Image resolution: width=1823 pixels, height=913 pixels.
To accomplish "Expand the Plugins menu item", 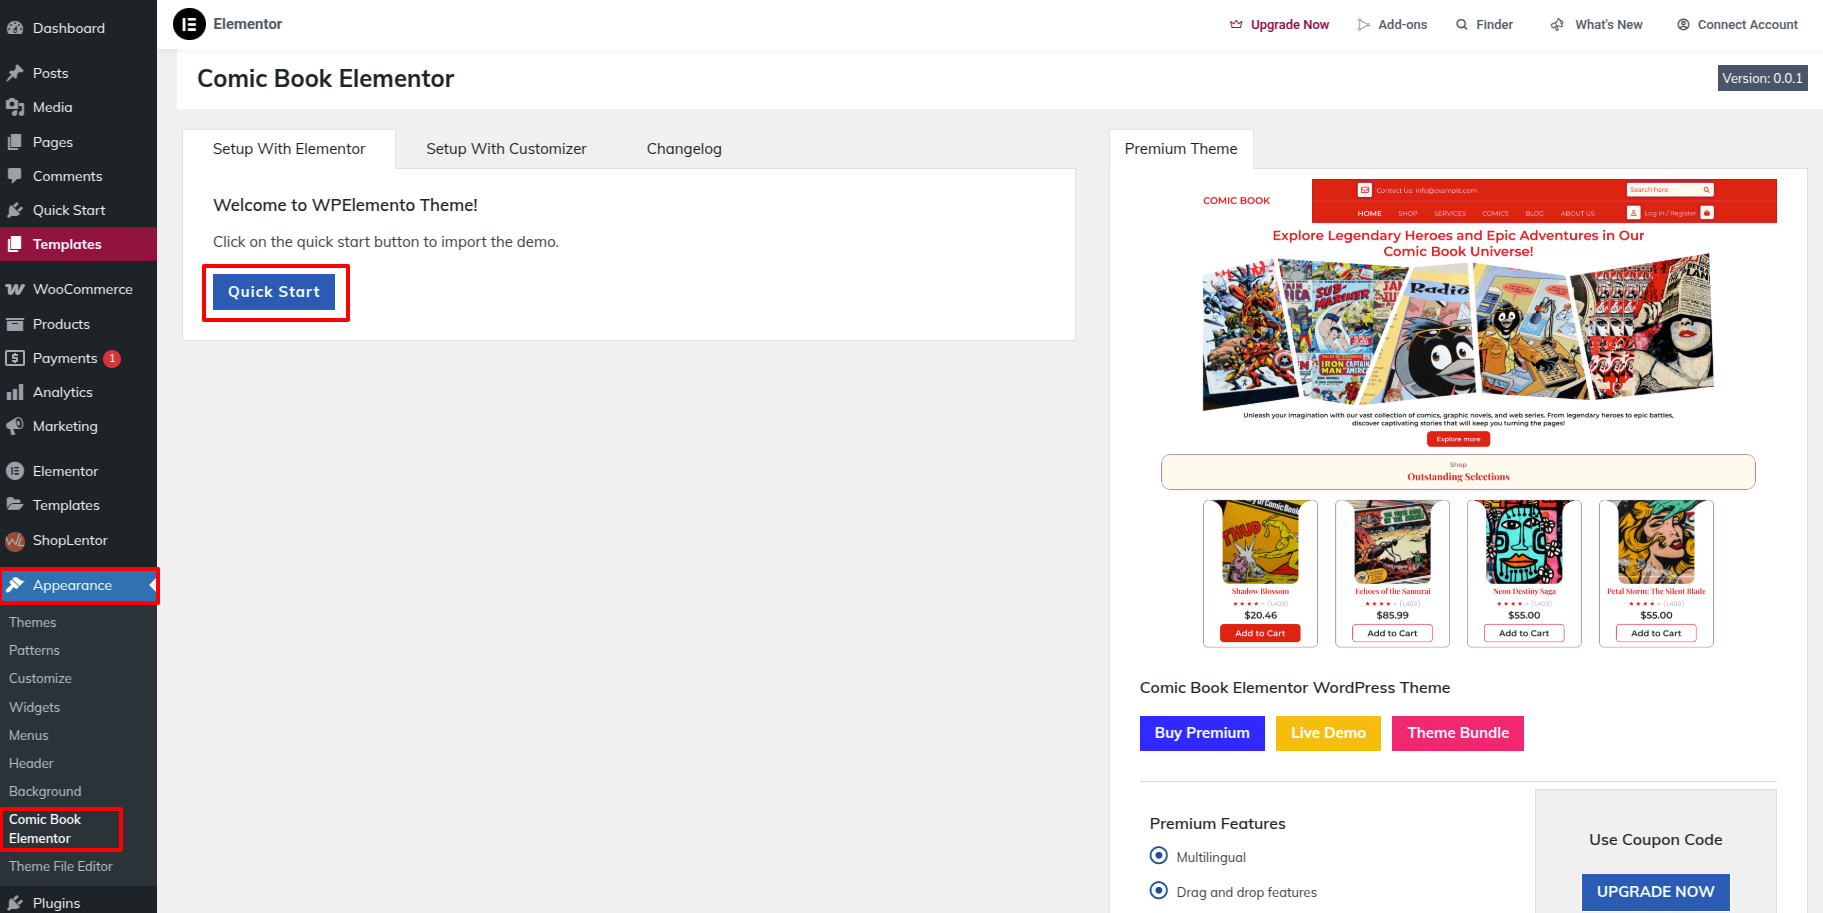I will [56, 902].
